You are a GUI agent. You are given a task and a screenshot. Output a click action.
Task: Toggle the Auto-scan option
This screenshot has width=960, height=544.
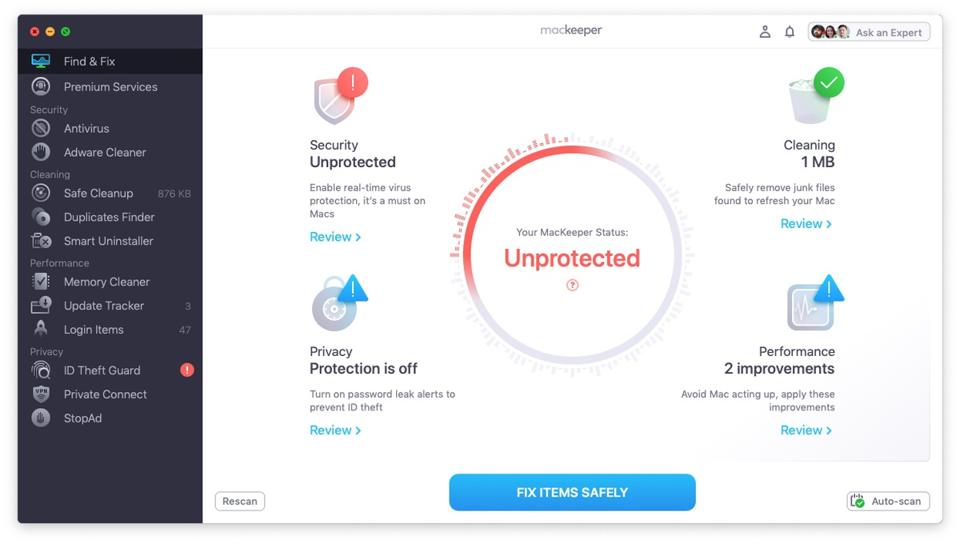pyautogui.click(x=888, y=501)
